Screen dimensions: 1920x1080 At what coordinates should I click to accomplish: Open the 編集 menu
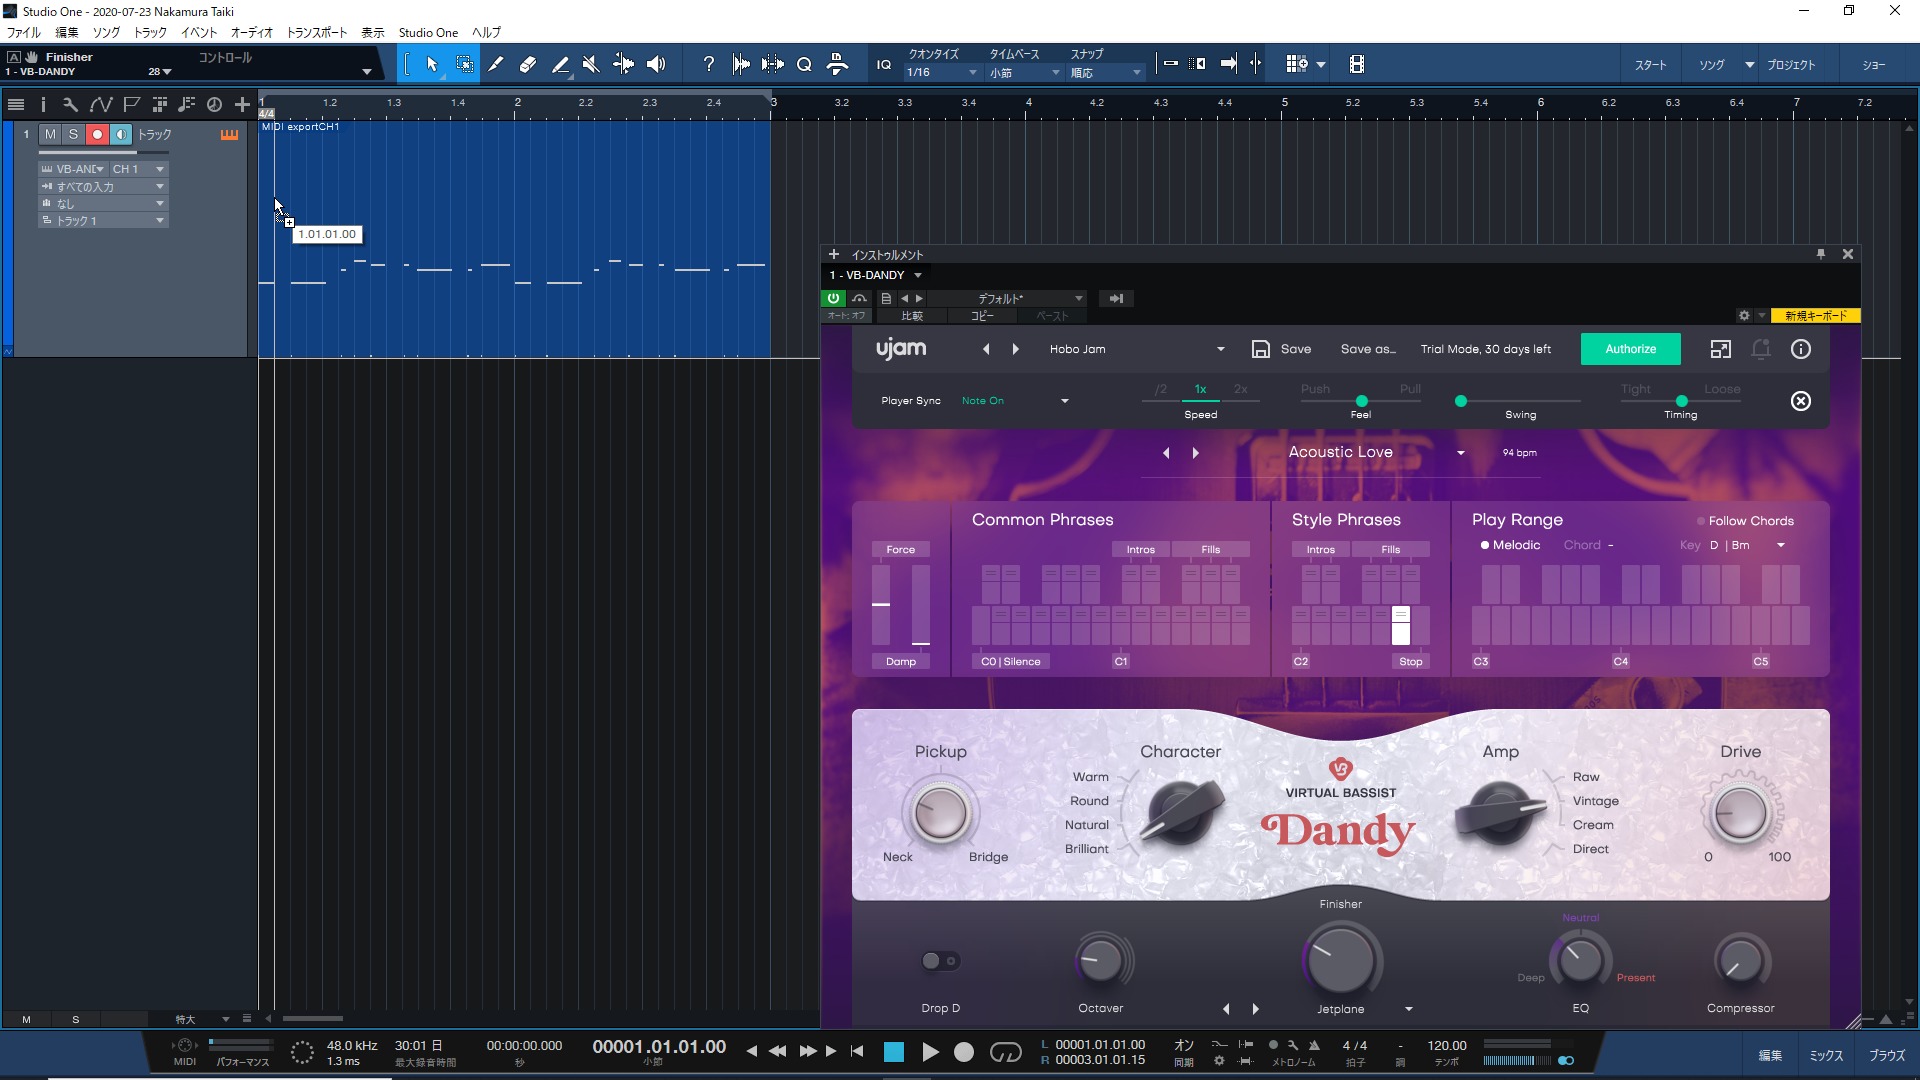pos(67,32)
